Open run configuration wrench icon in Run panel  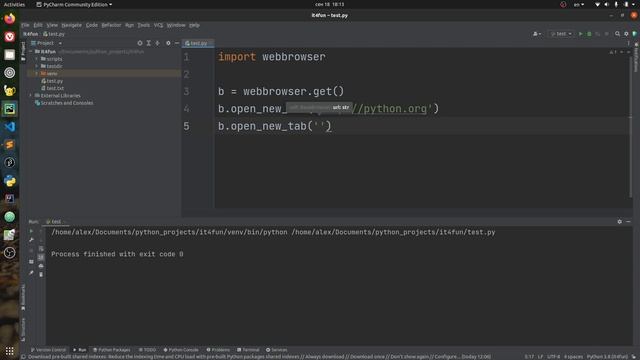coord(31,240)
